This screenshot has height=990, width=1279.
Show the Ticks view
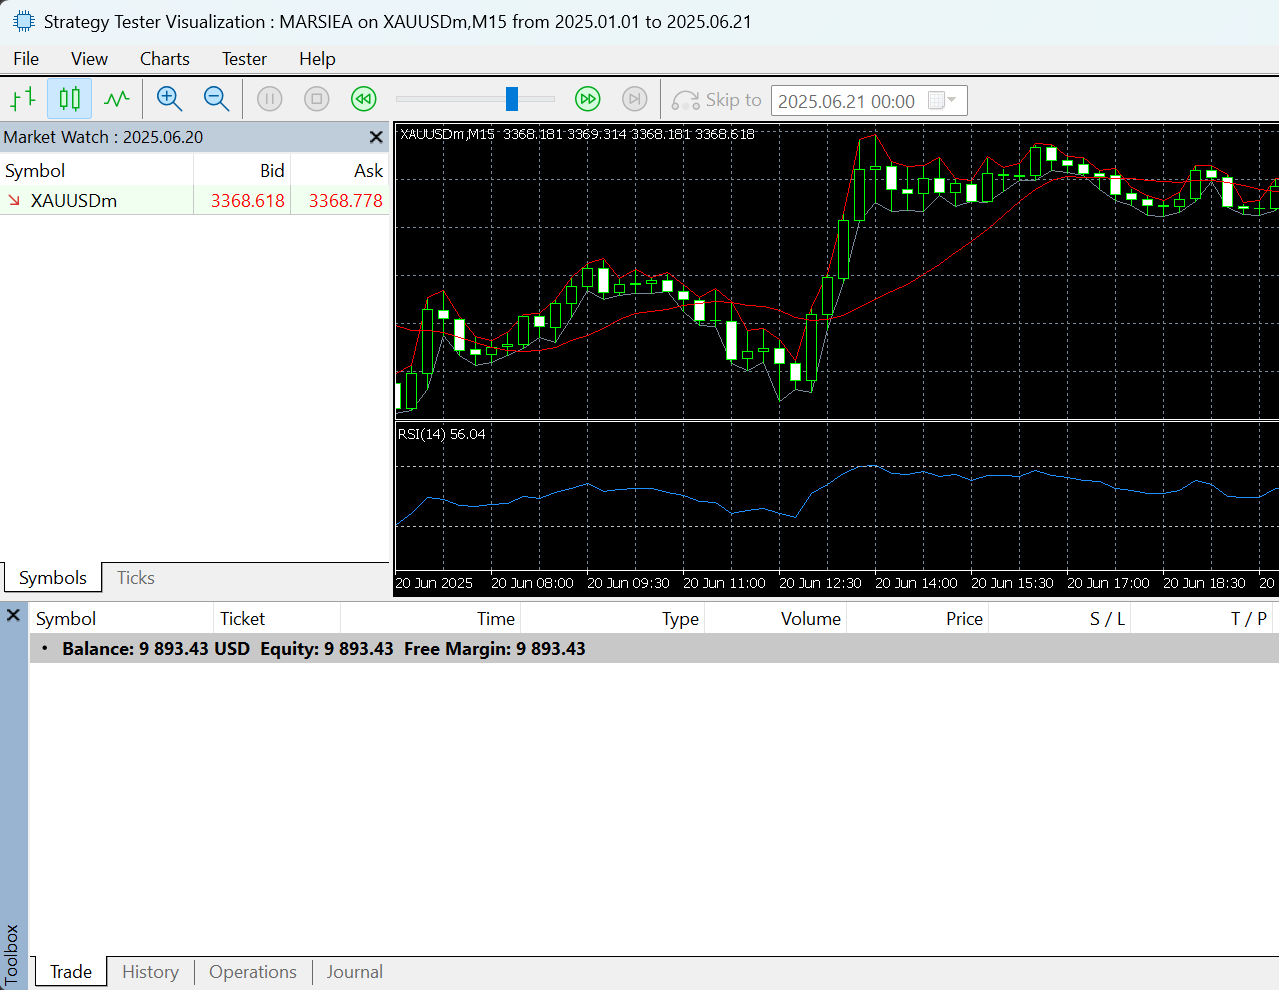click(x=134, y=578)
